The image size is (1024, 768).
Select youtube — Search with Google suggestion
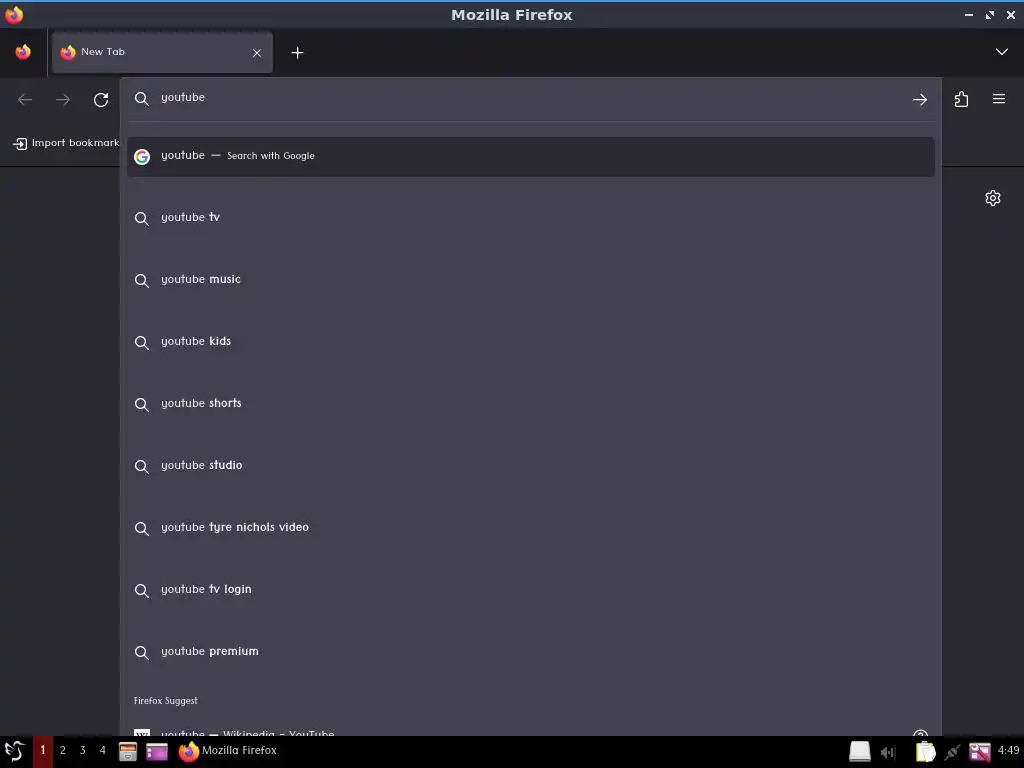point(530,156)
